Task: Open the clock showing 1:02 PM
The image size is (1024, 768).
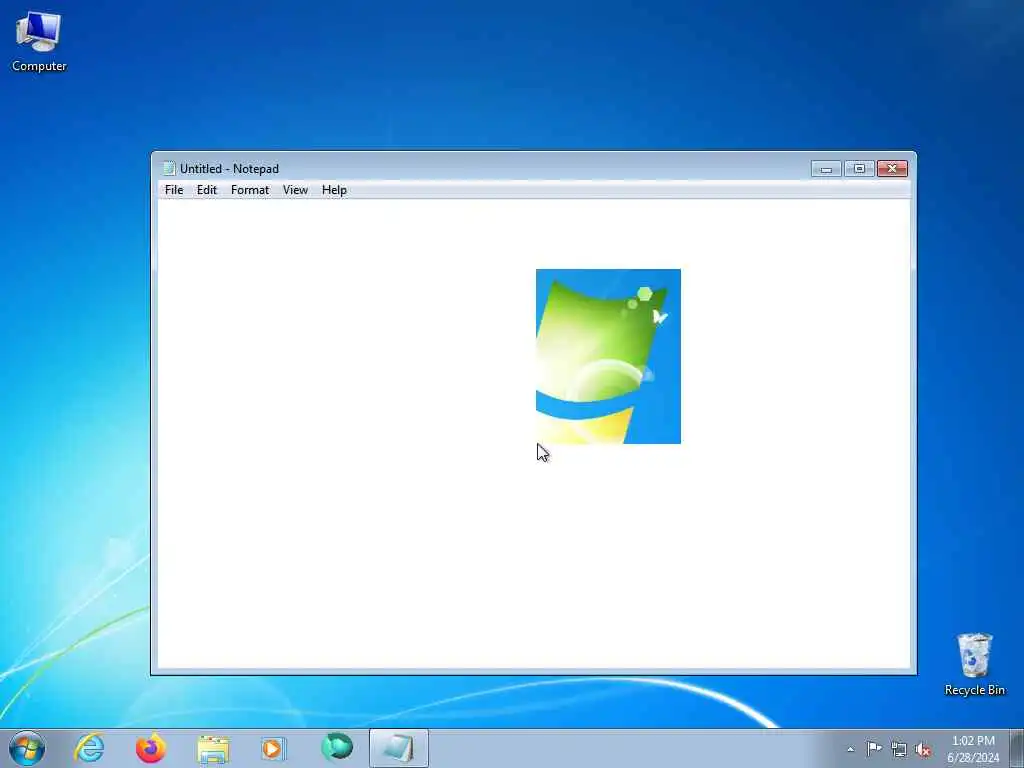Action: [x=973, y=749]
